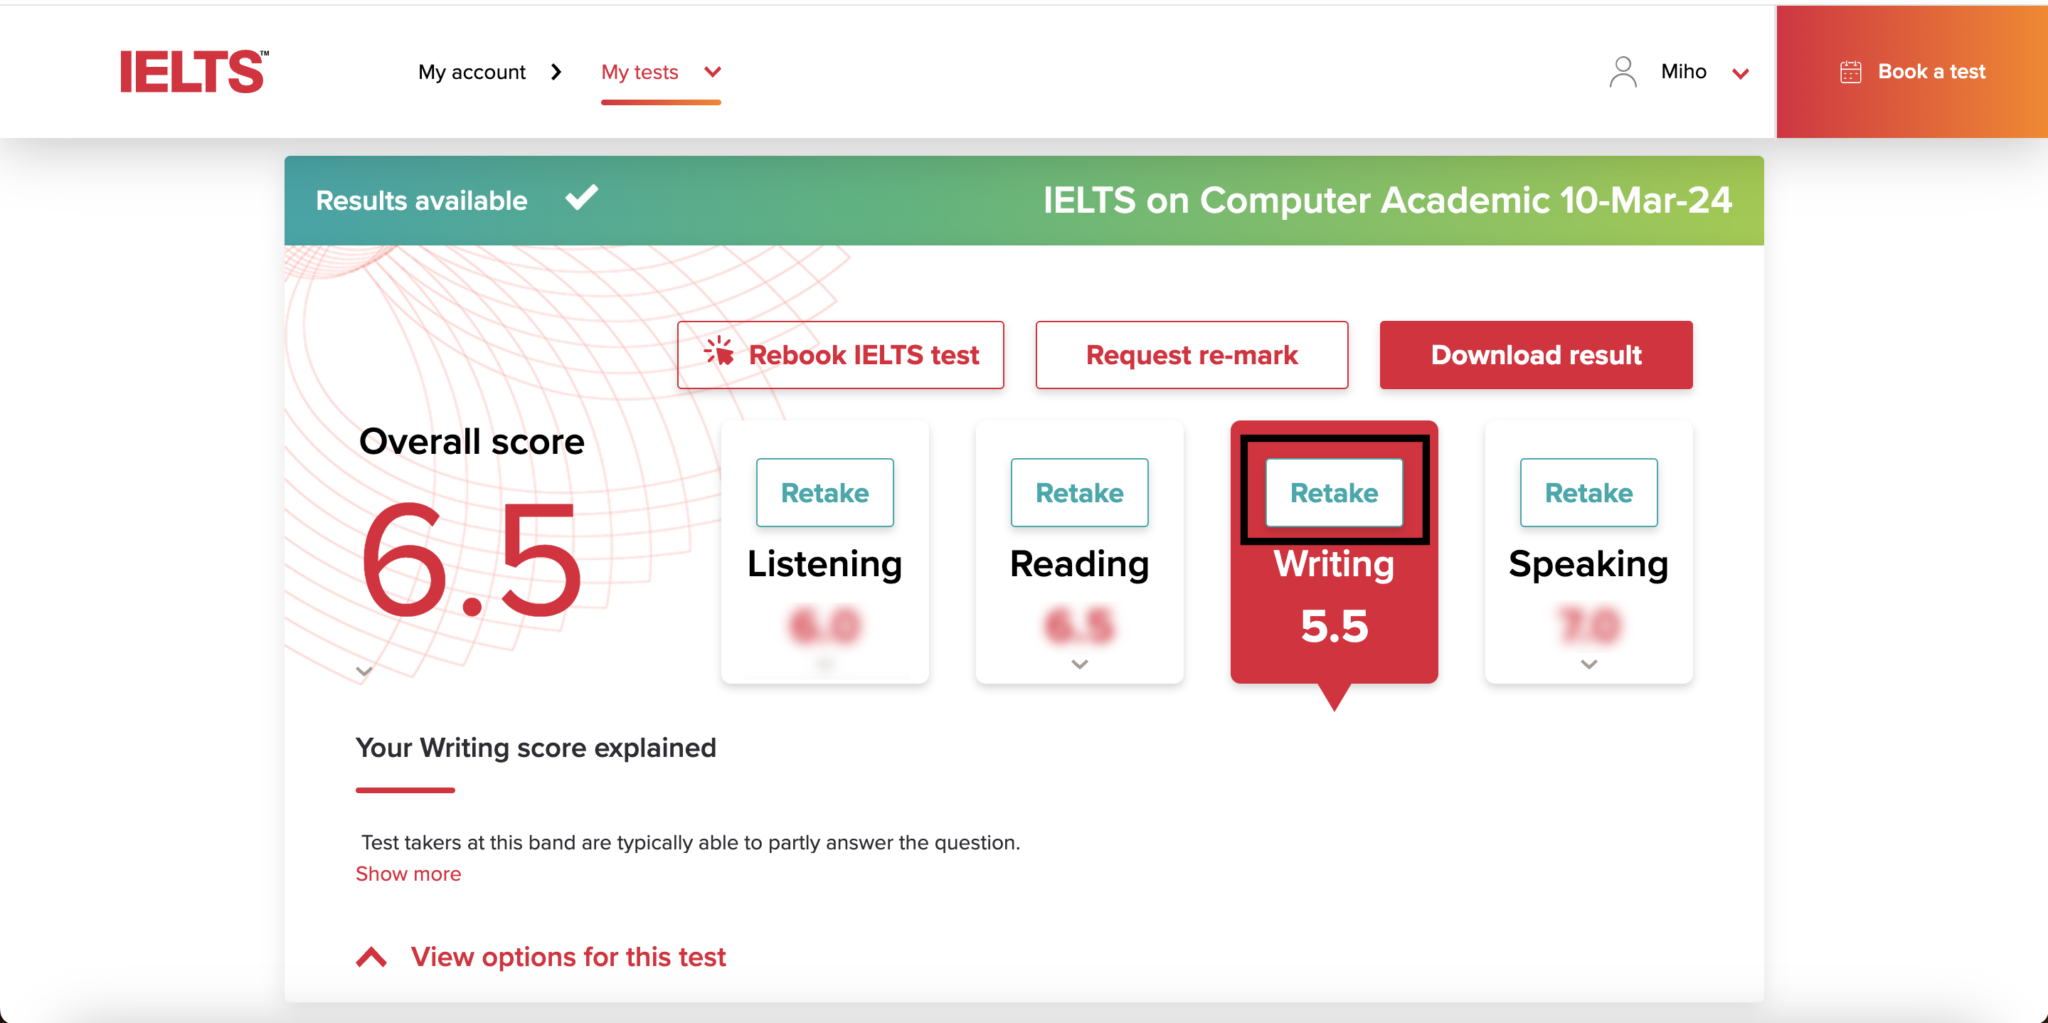Expand the Listening score details chevron
2048x1023 pixels.
[x=824, y=663]
